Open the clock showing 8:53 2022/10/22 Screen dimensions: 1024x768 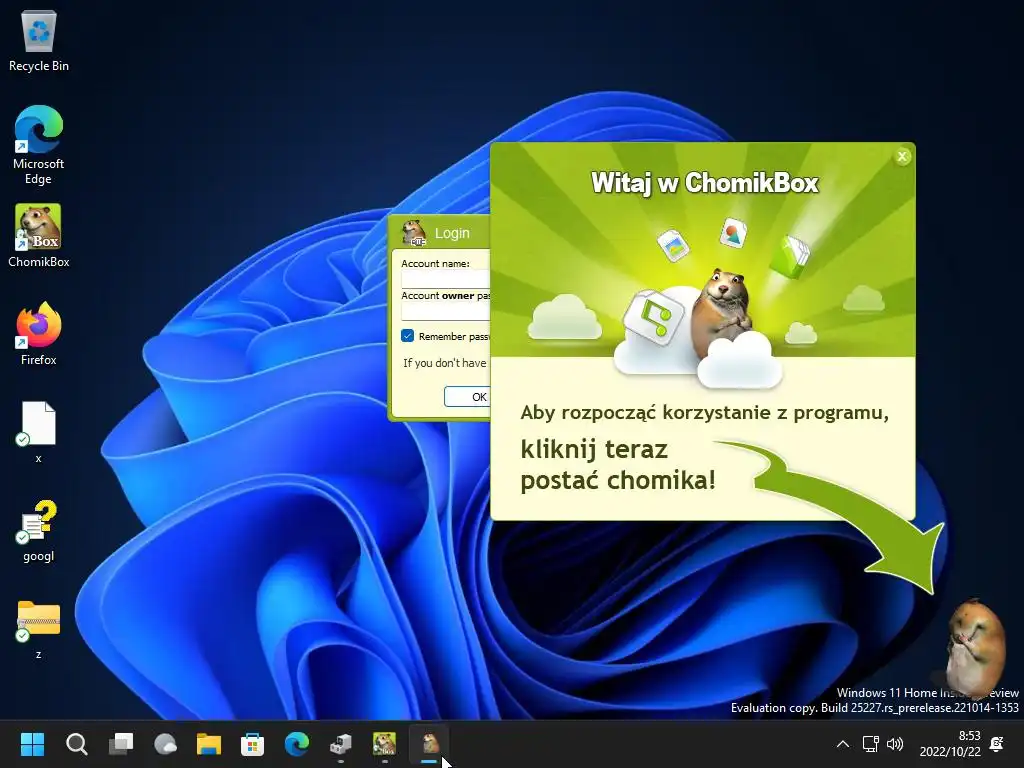coord(950,744)
